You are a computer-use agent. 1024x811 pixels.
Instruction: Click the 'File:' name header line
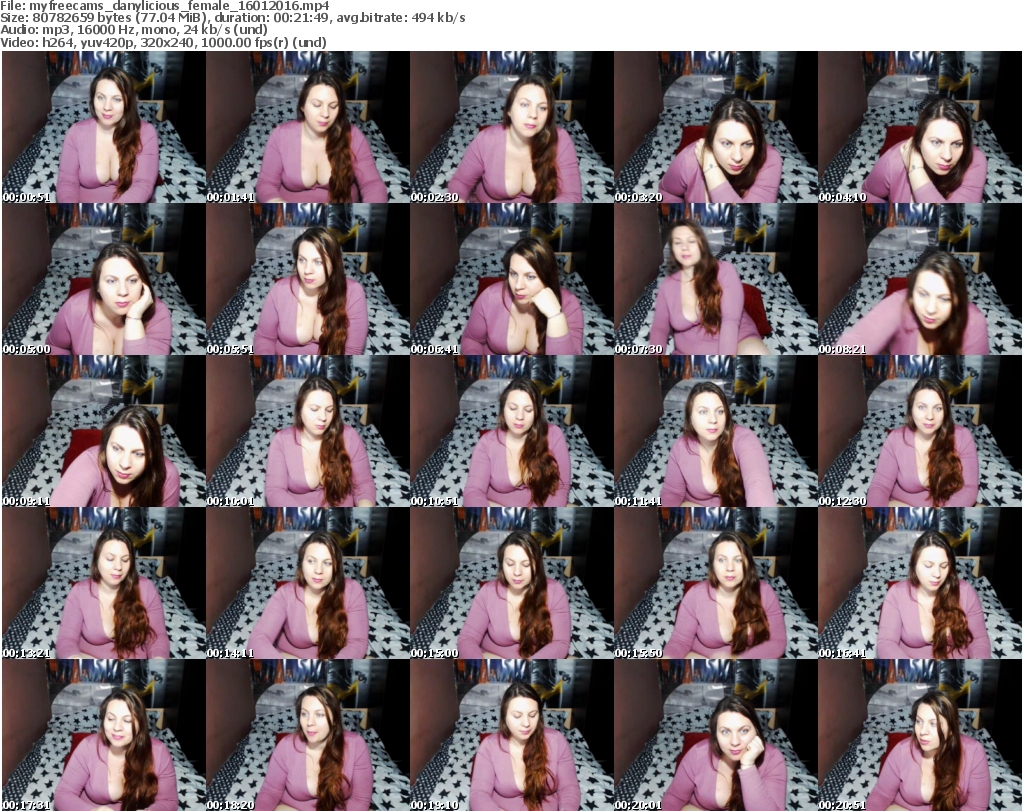(165, 6)
